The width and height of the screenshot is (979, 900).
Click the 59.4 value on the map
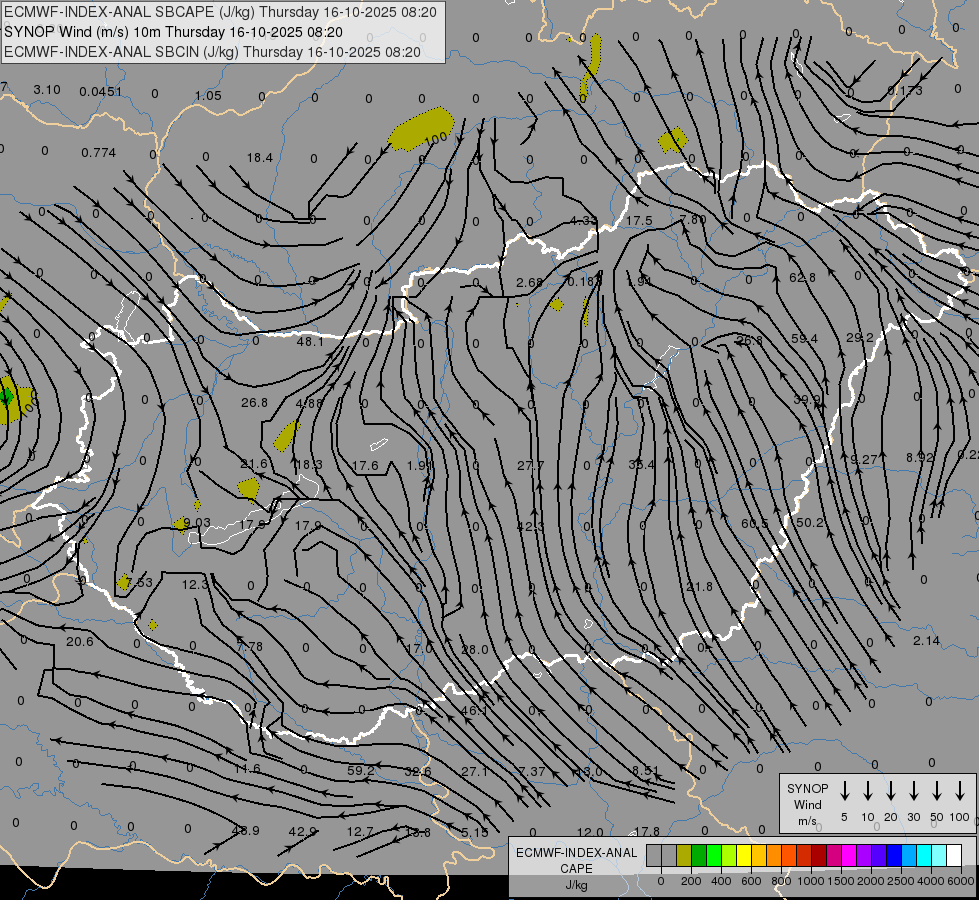coord(804,339)
